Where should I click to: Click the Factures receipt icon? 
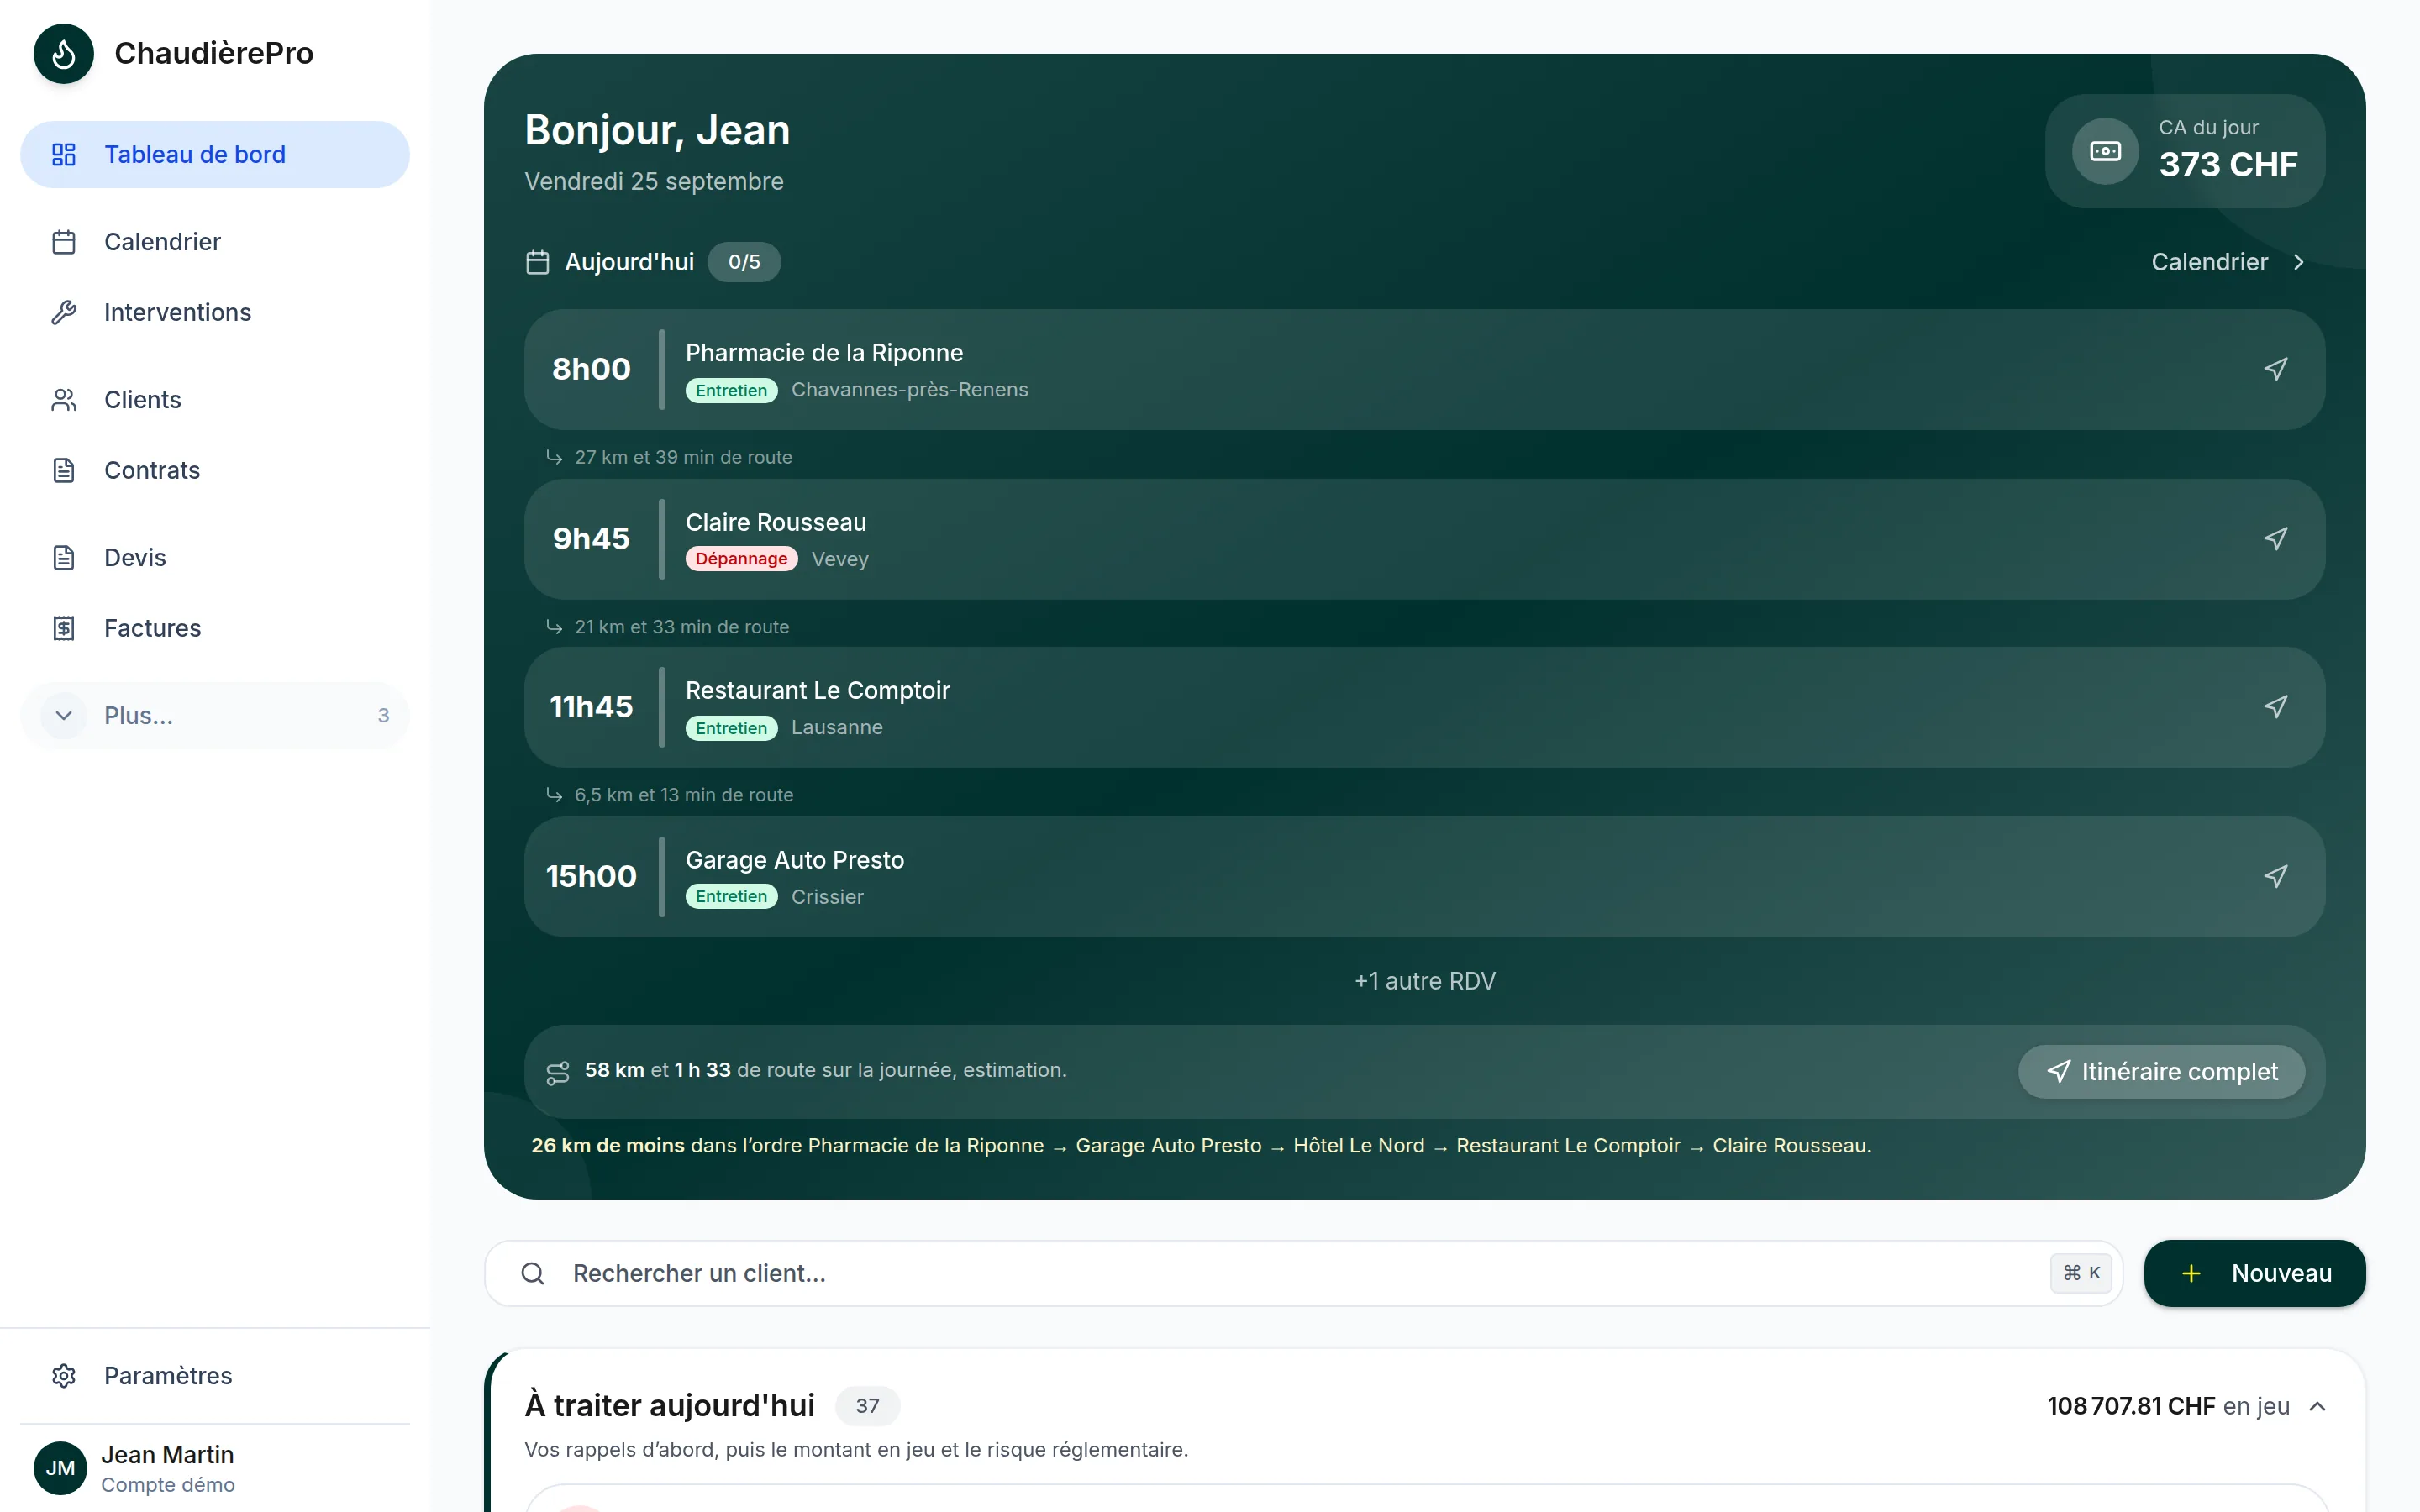[64, 628]
